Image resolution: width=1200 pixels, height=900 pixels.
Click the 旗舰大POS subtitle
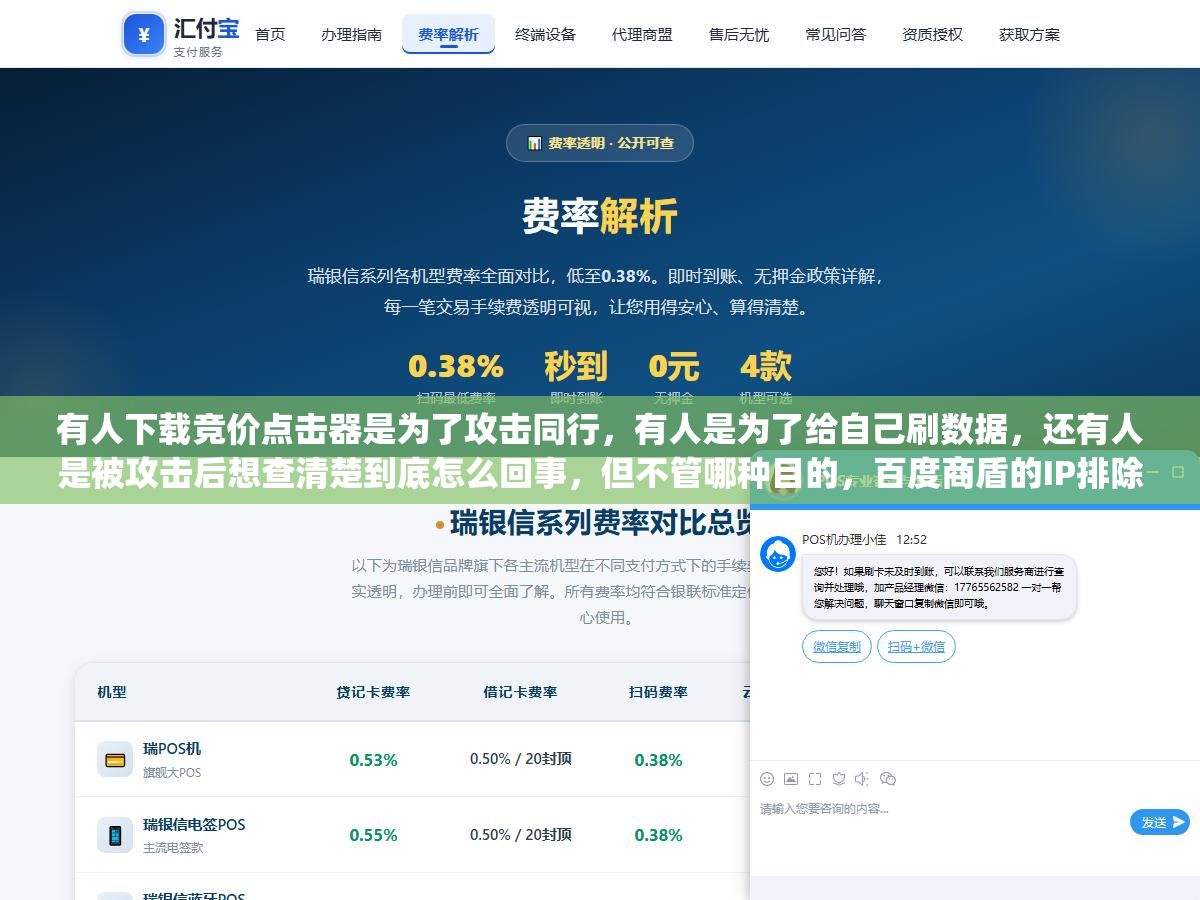172,772
